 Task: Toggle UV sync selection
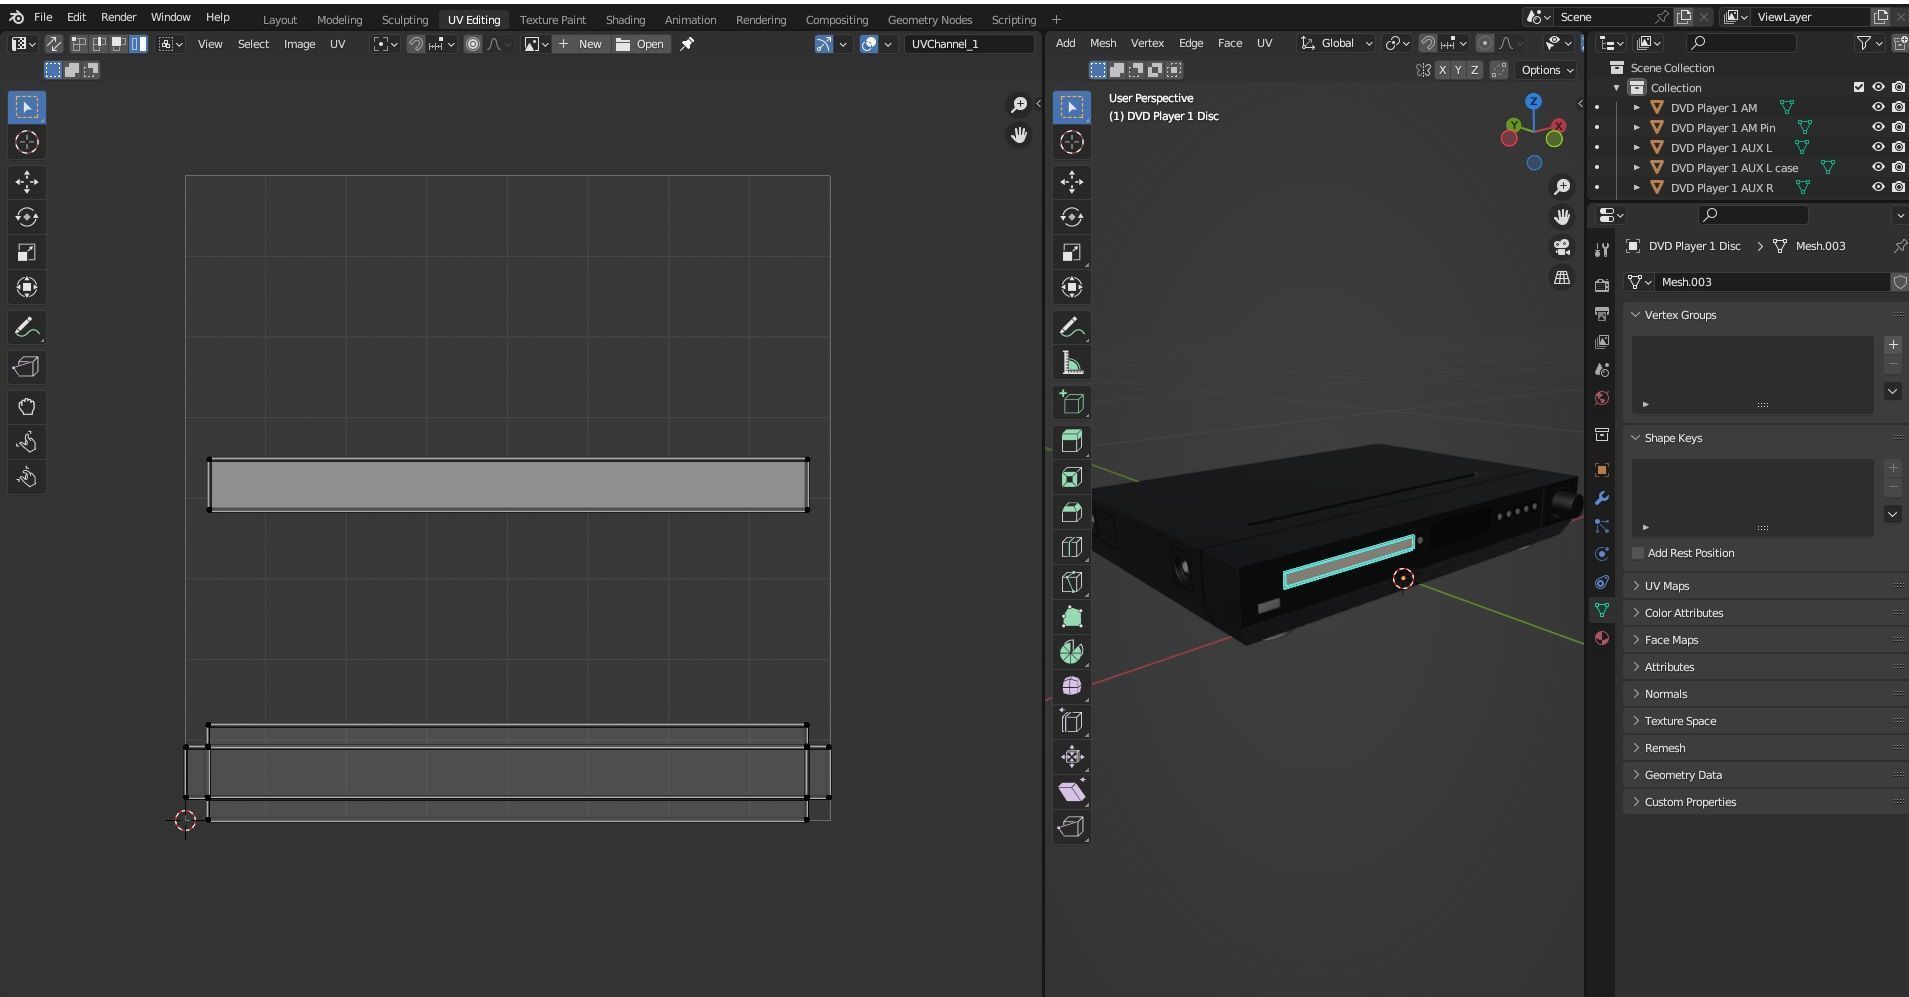53,44
